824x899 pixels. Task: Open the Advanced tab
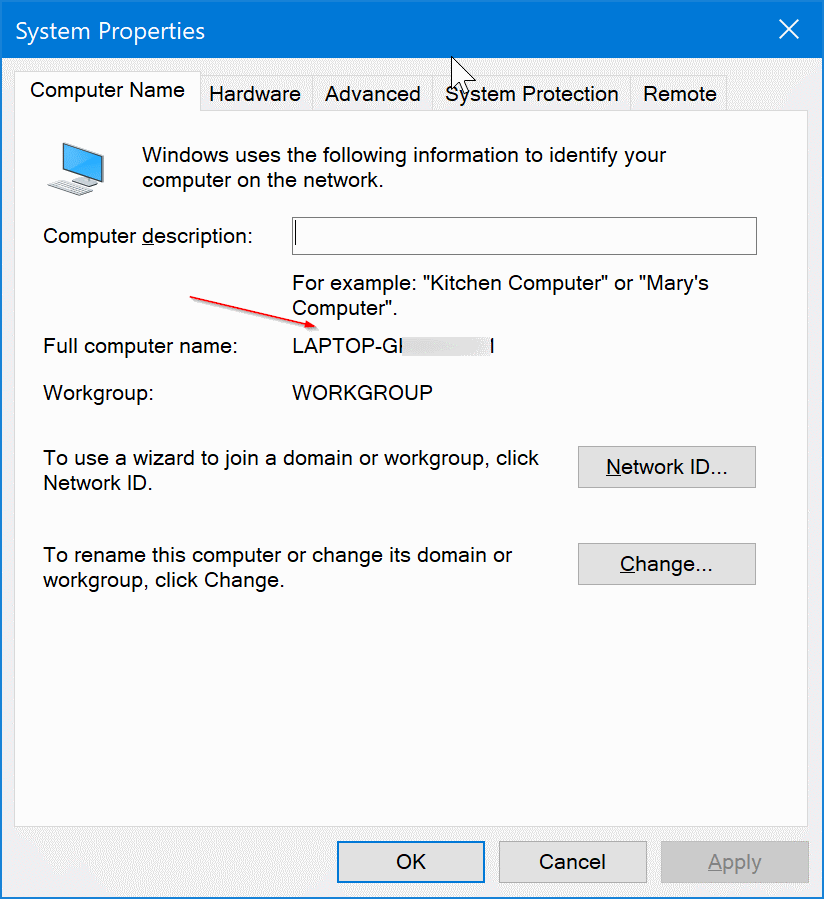pyautogui.click(x=372, y=93)
